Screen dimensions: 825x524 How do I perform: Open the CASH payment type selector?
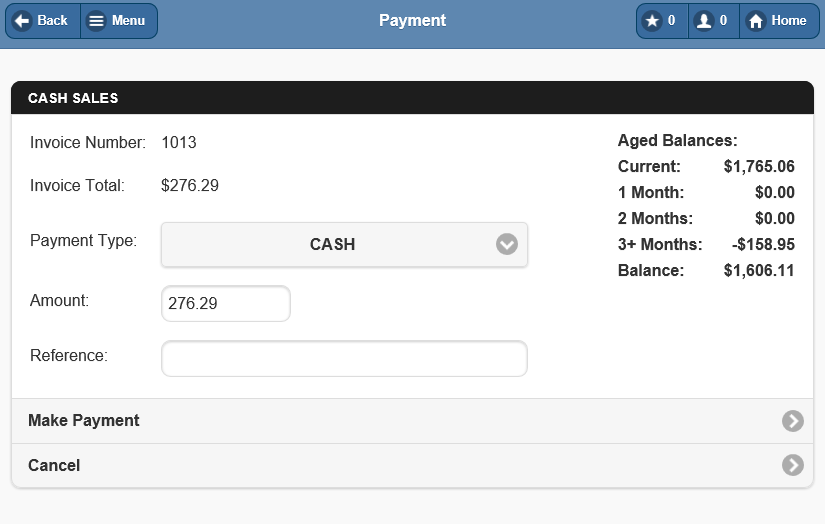pyautogui.click(x=333, y=244)
